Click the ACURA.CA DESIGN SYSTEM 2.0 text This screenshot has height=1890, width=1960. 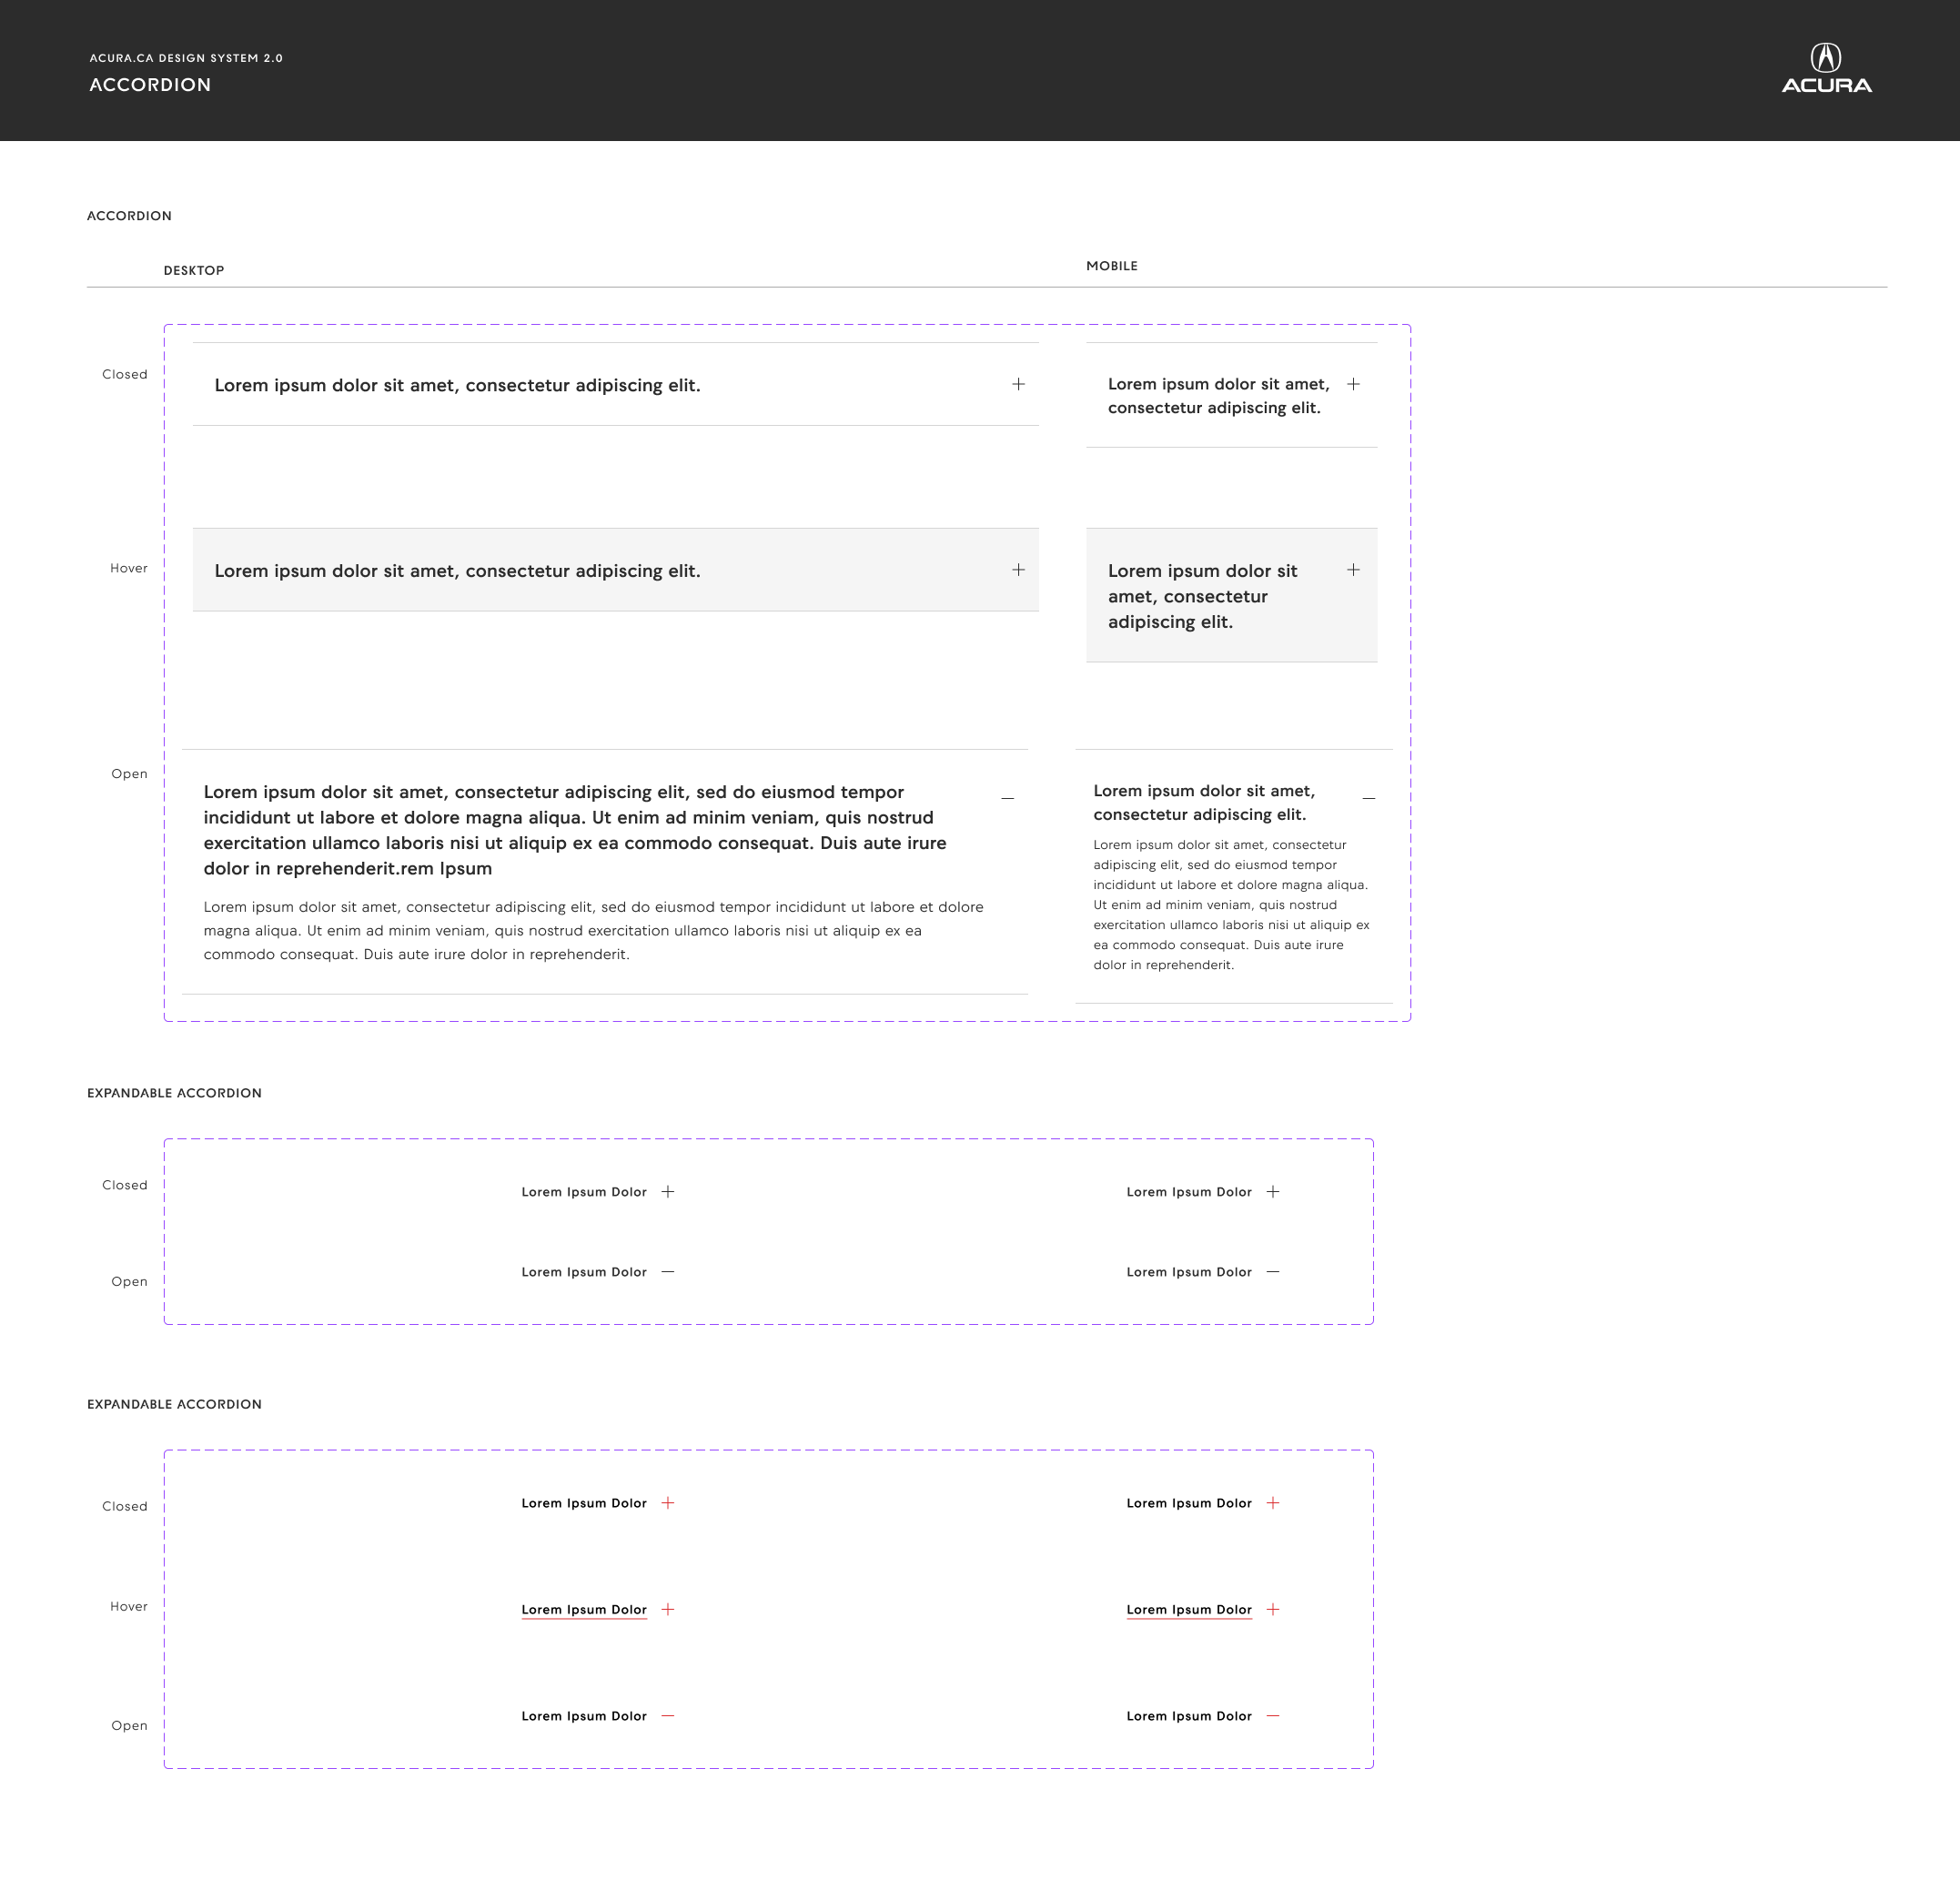coord(186,58)
